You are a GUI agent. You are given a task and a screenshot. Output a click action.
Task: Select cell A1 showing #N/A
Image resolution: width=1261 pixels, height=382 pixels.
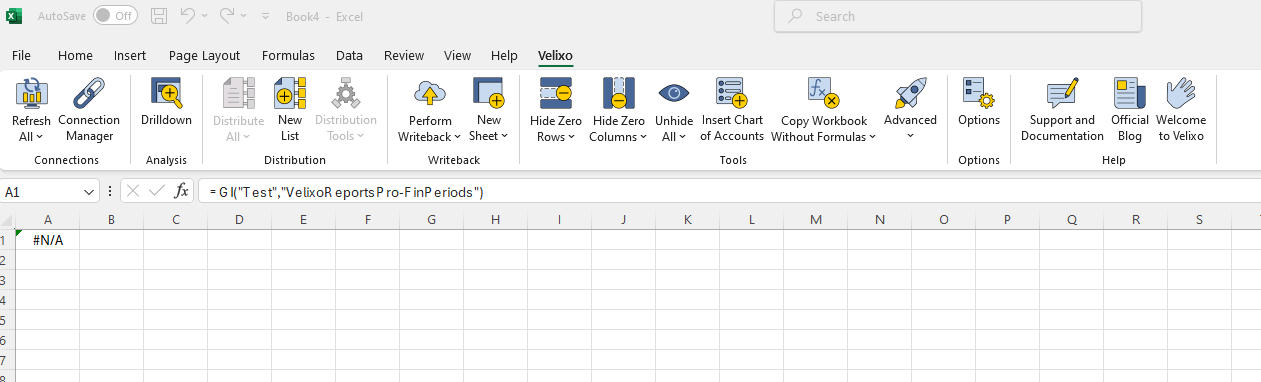click(48, 239)
